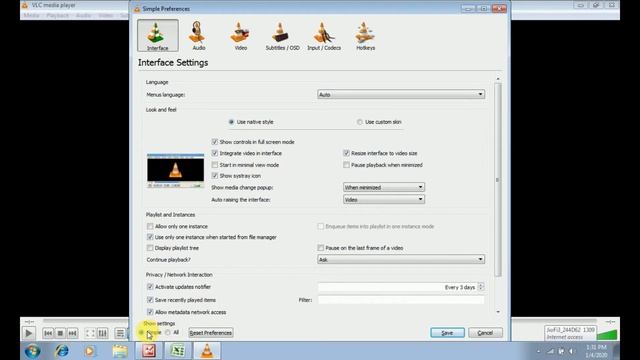This screenshot has height=360, width=640.
Task: Click the clock in the taskbar
Action: point(596,351)
